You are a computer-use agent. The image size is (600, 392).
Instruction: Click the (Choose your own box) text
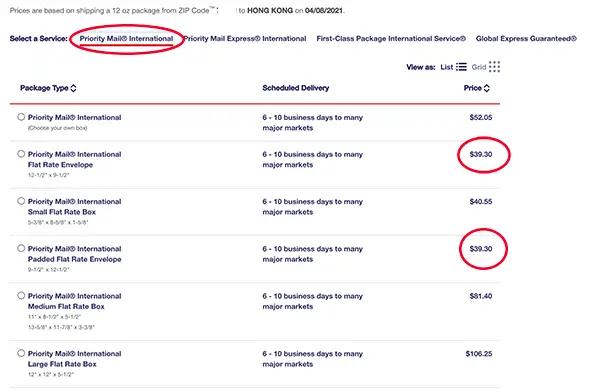(57, 128)
